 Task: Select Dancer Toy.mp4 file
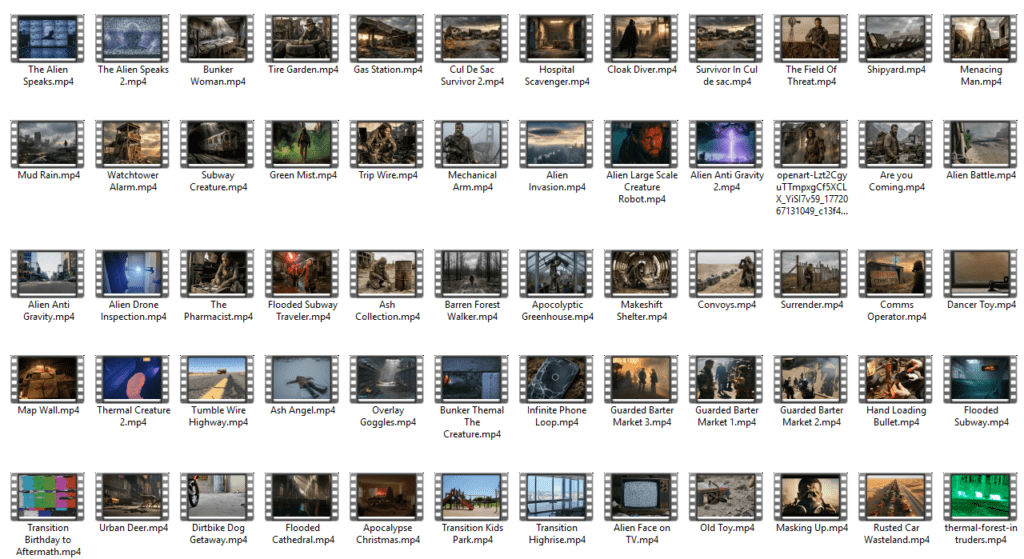click(981, 274)
